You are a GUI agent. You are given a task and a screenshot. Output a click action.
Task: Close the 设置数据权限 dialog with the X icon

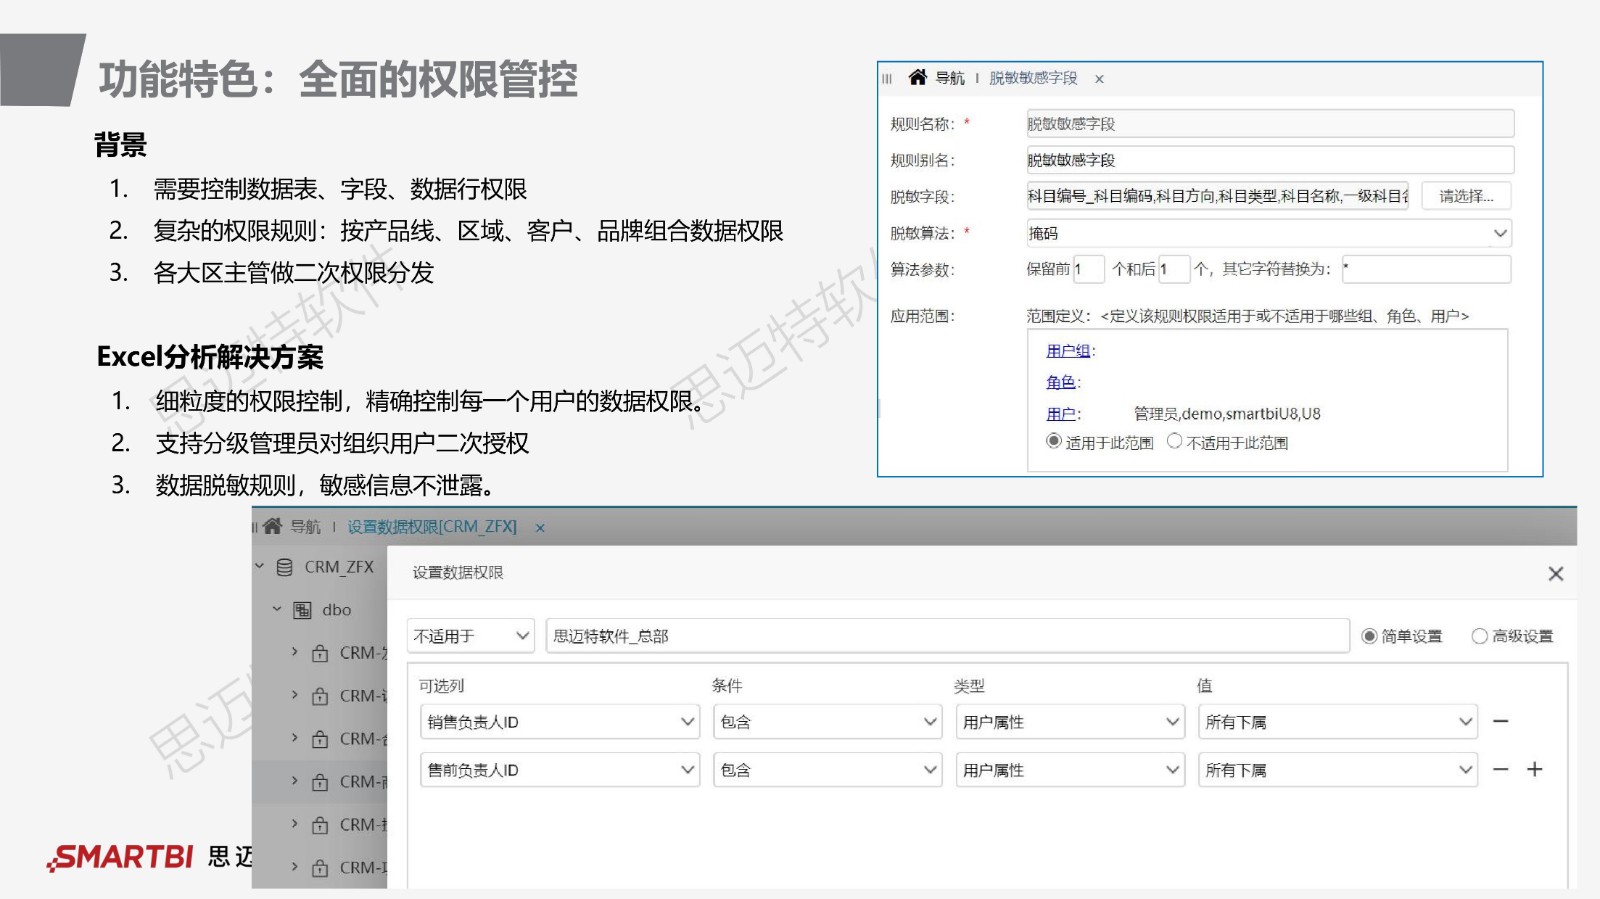(x=1555, y=573)
